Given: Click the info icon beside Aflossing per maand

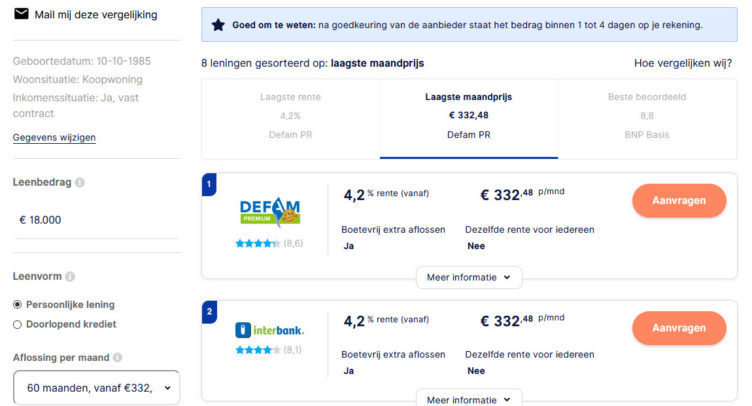Looking at the screenshot, I should (x=118, y=357).
